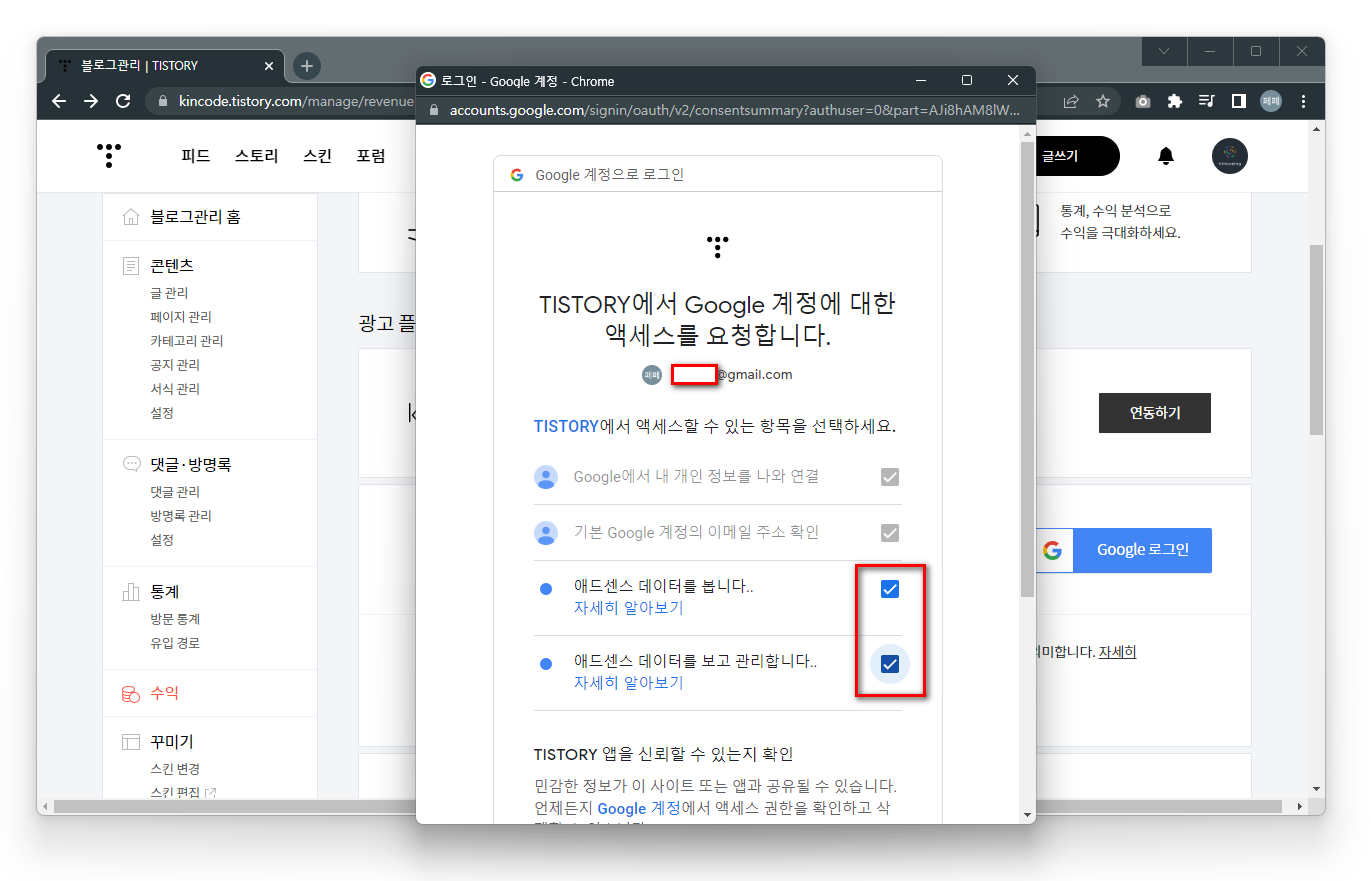Open the Extensions puzzle icon
The image size is (1371, 881).
pos(1175,101)
